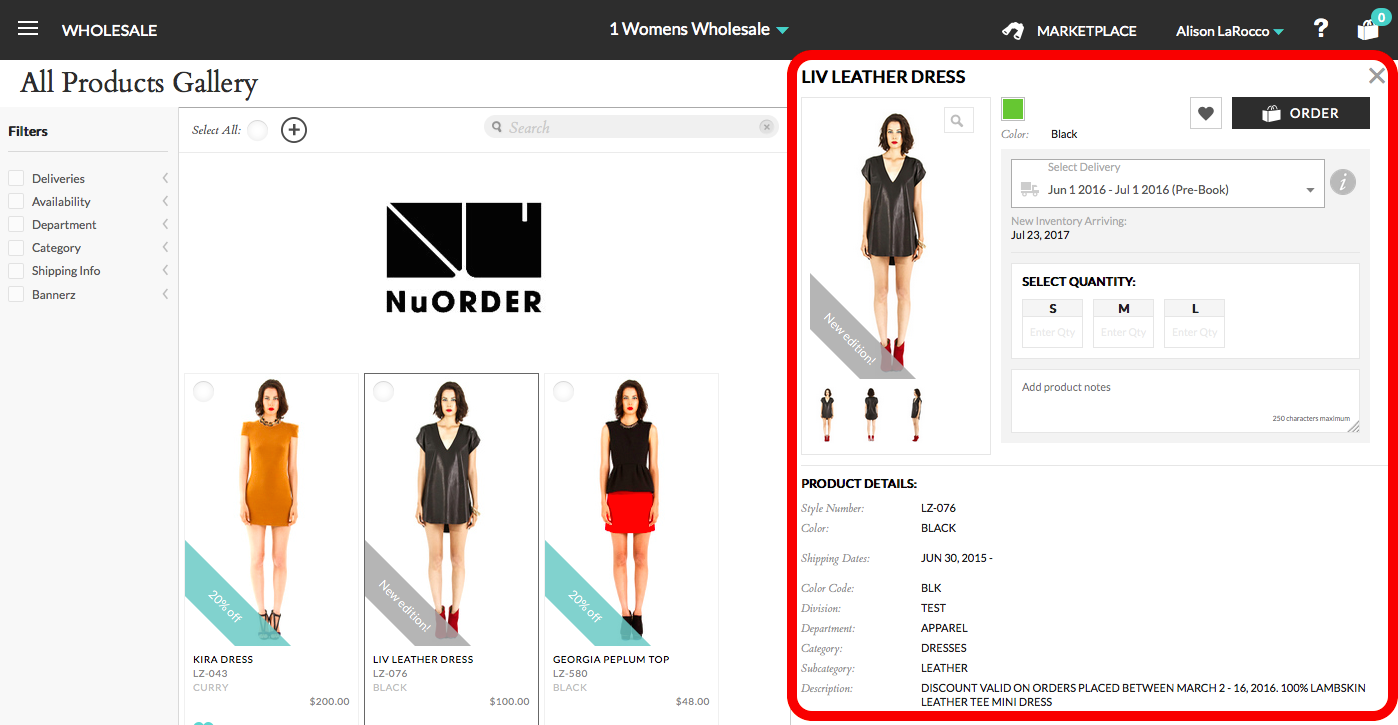Click the delivery info icon
Screen dimensions: 1398x725
pos(1343,183)
